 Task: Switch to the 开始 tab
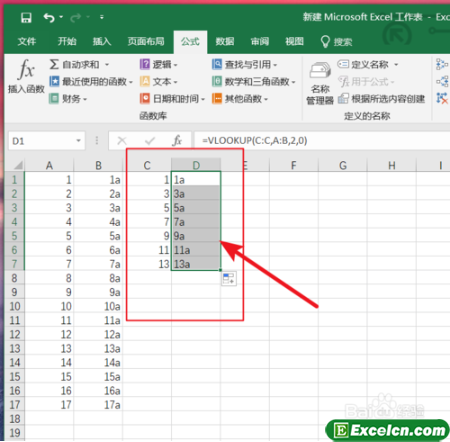tap(67, 42)
